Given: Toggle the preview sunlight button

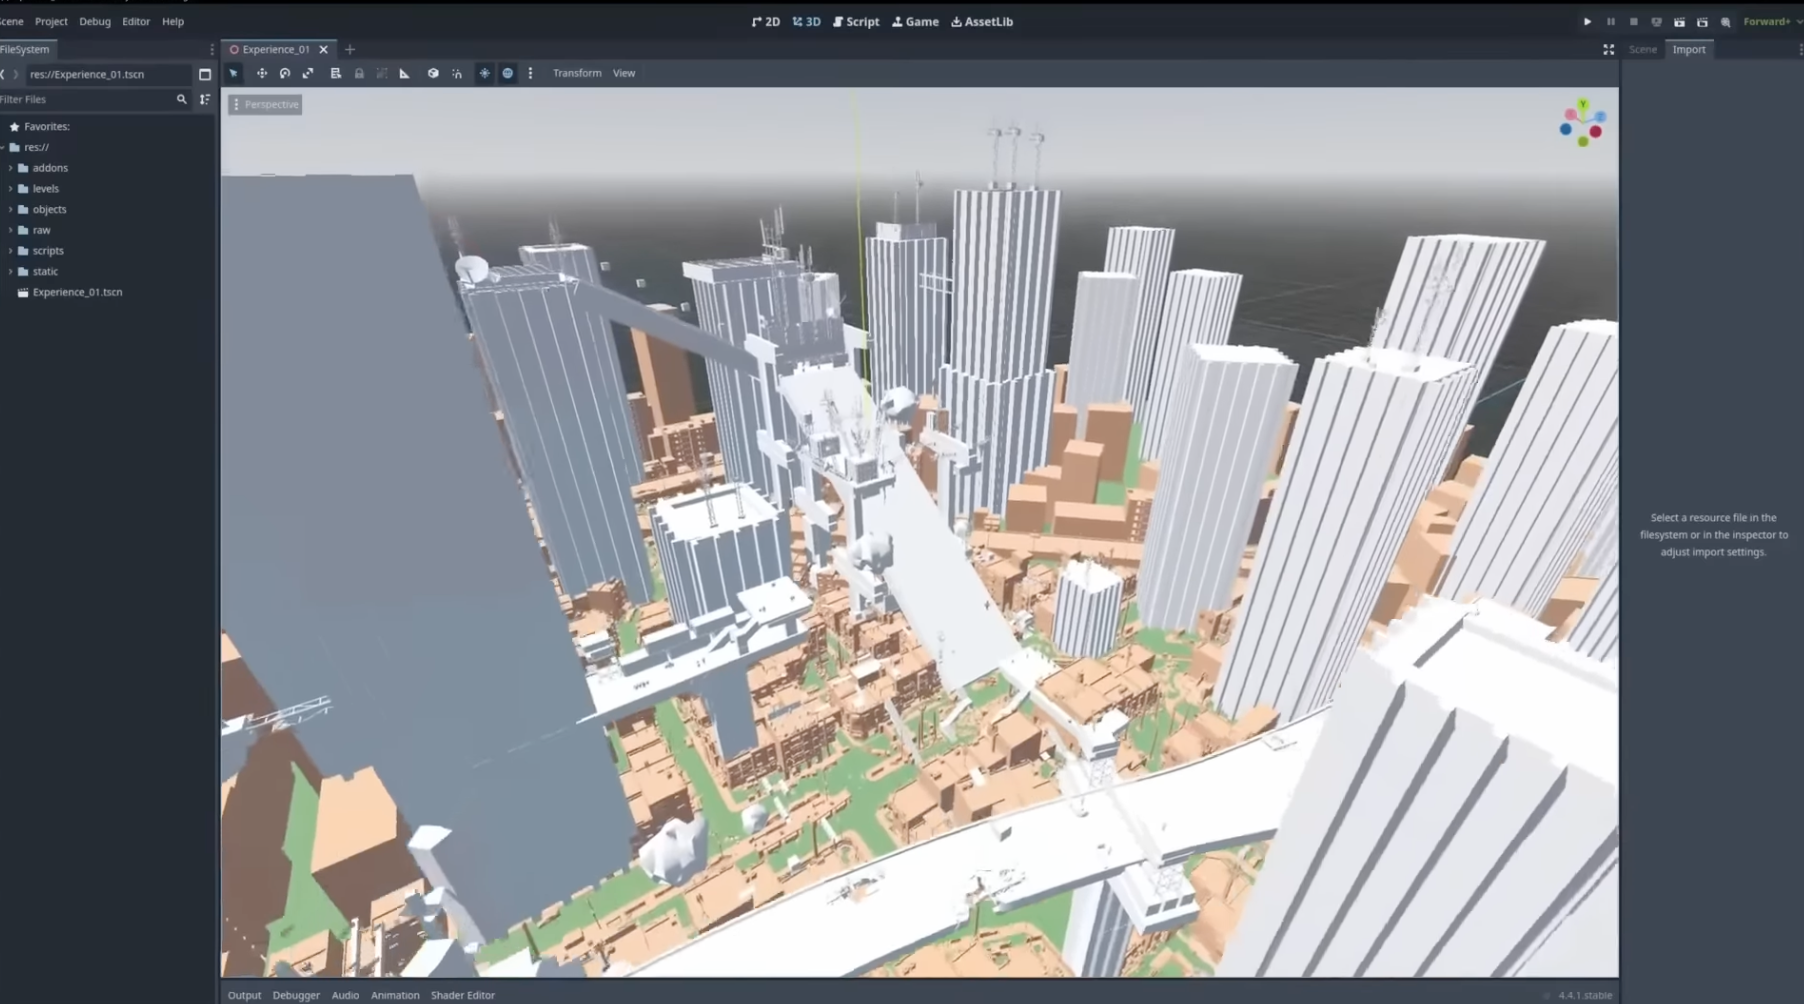Looking at the screenshot, I should click(484, 73).
